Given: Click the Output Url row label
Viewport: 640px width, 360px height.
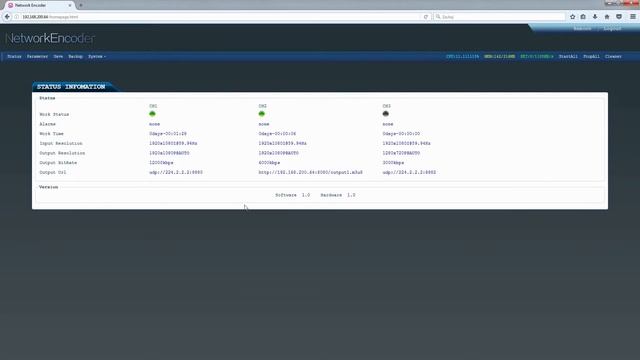Looking at the screenshot, I should tap(53, 172).
